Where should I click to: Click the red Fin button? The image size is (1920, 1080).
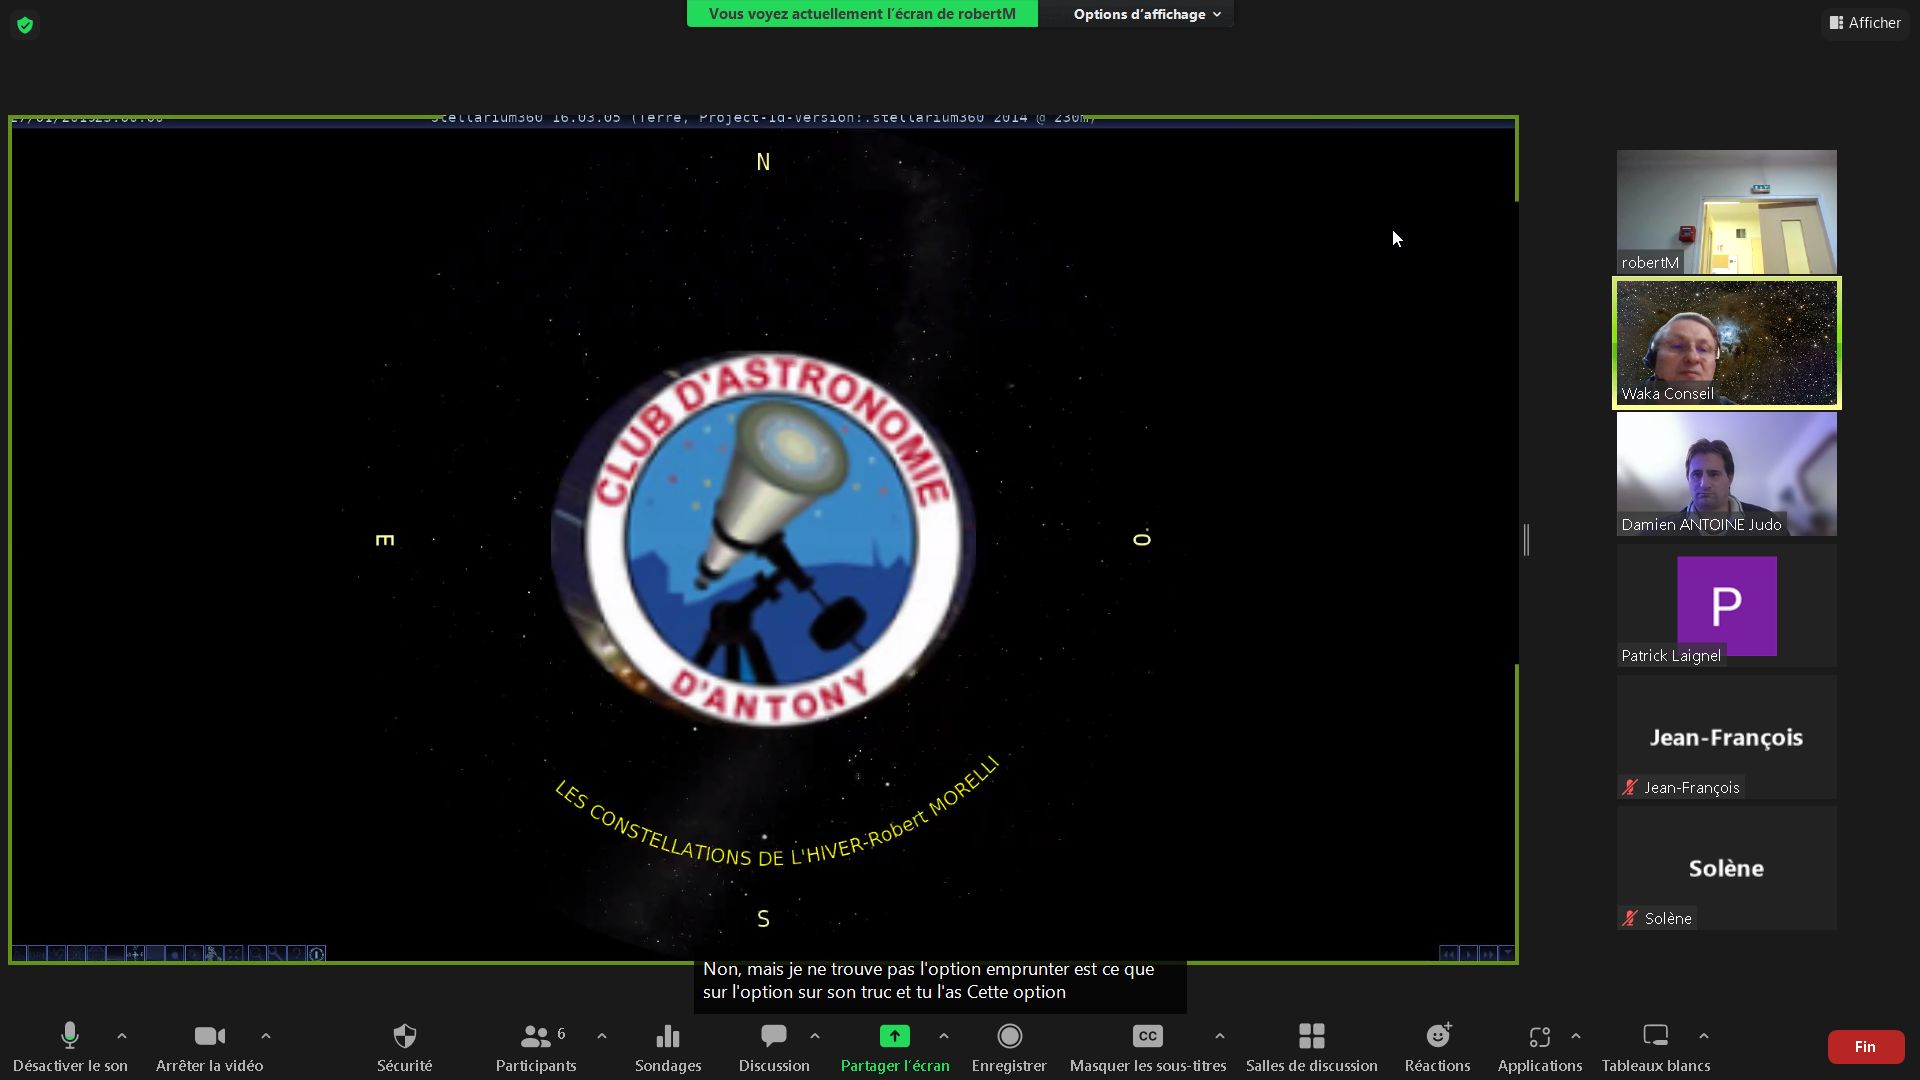point(1865,1046)
